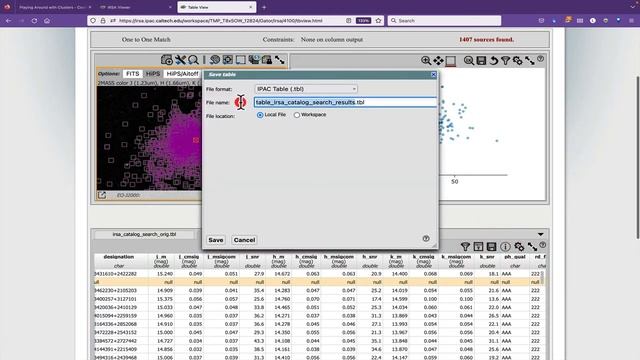This screenshot has width=640, height=360.
Task: Reset zoom on the plot
Action: point(469,61)
